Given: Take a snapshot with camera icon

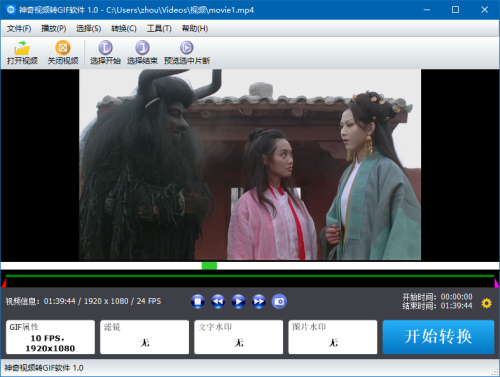Looking at the screenshot, I should [x=279, y=301].
